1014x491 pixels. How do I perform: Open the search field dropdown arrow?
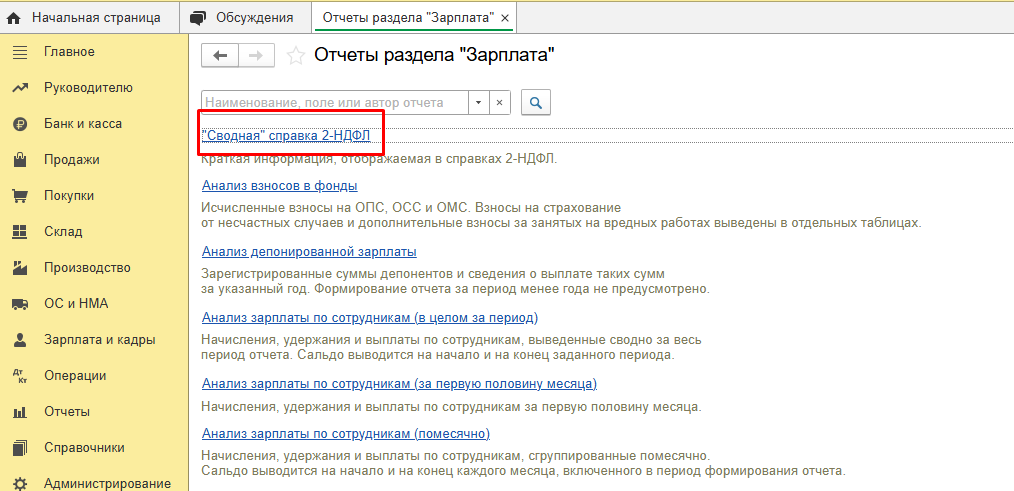[x=479, y=102]
